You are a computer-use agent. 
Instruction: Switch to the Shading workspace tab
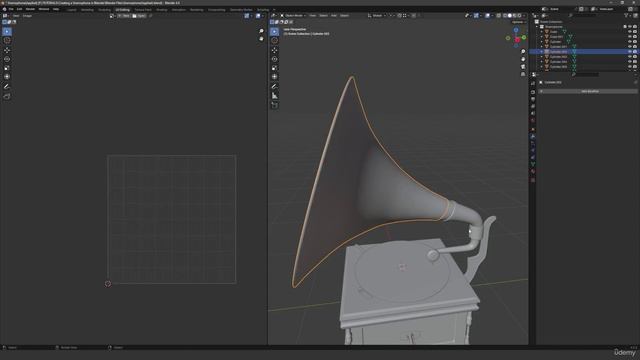tap(162, 9)
